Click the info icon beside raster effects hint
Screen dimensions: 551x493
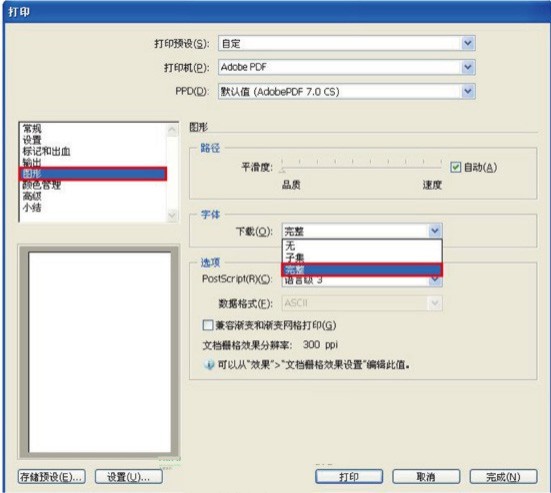209,365
